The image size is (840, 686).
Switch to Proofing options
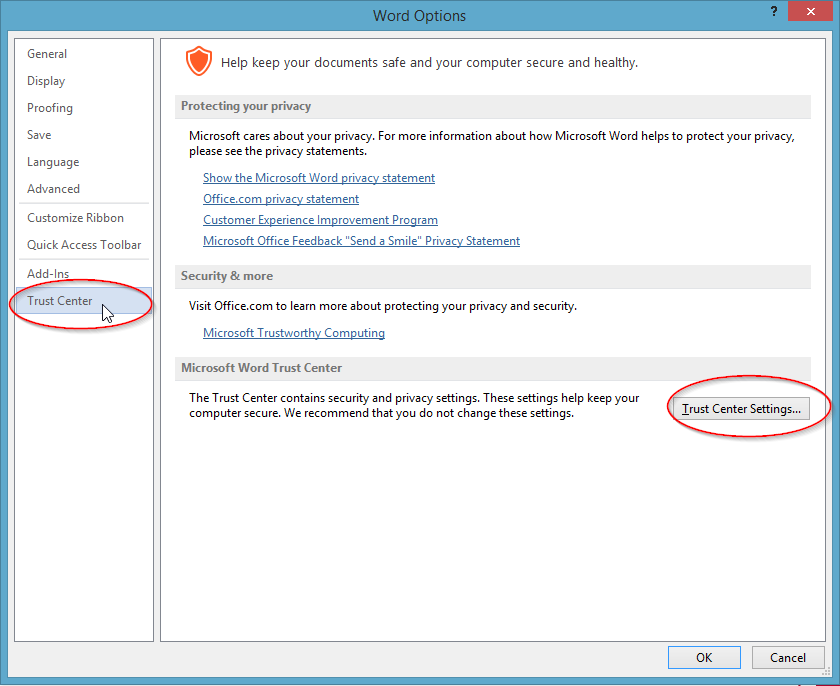point(50,108)
